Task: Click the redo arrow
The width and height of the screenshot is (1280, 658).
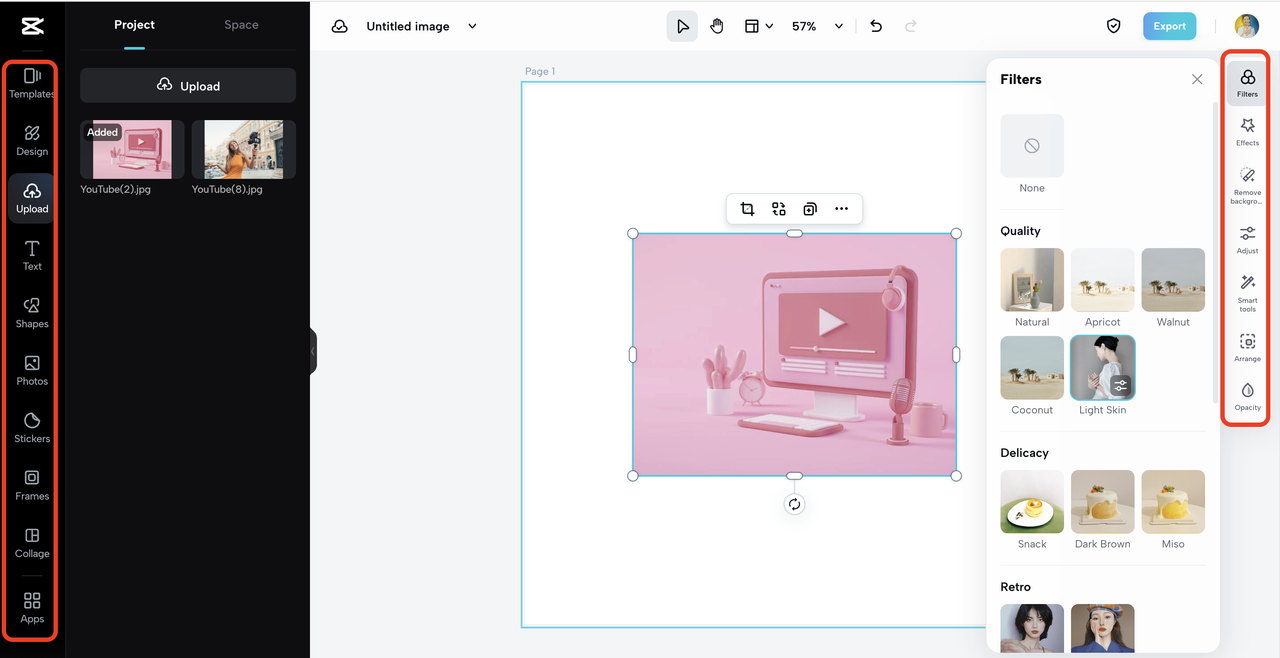Action: (910, 26)
